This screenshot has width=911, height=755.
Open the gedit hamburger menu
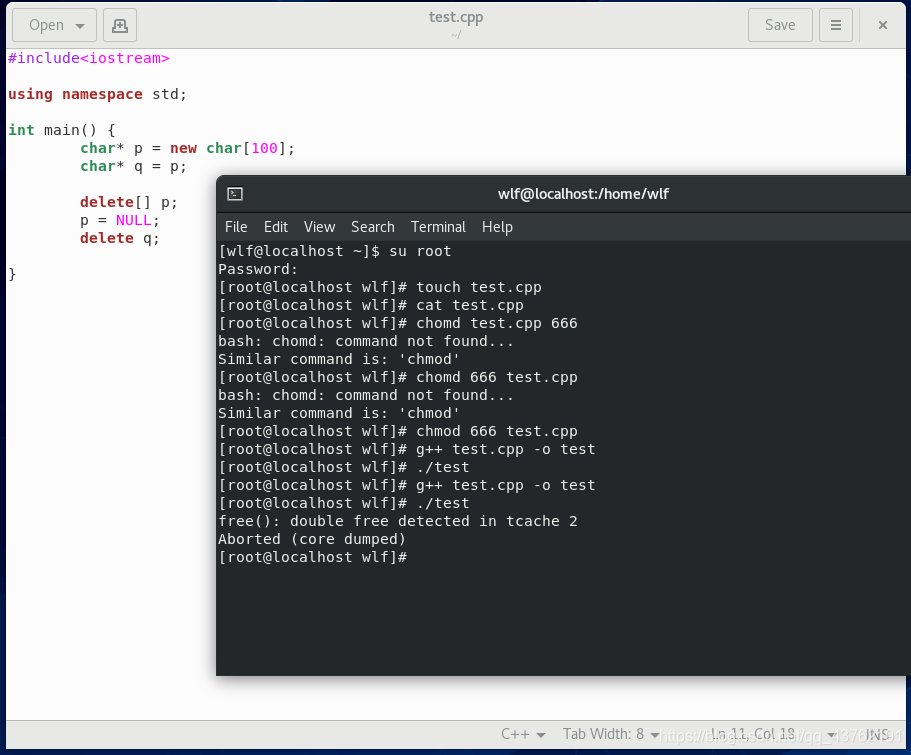[835, 25]
